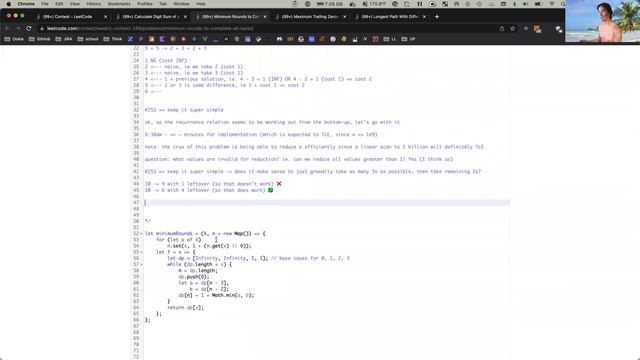
Task: Open a new browser tab
Action: click(x=437, y=17)
